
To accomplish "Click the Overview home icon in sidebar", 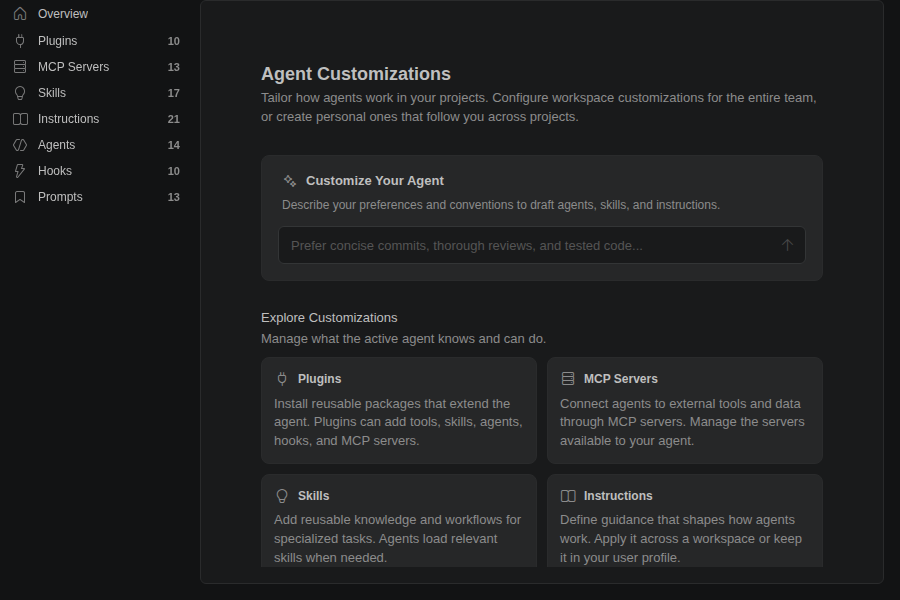I will (x=20, y=14).
